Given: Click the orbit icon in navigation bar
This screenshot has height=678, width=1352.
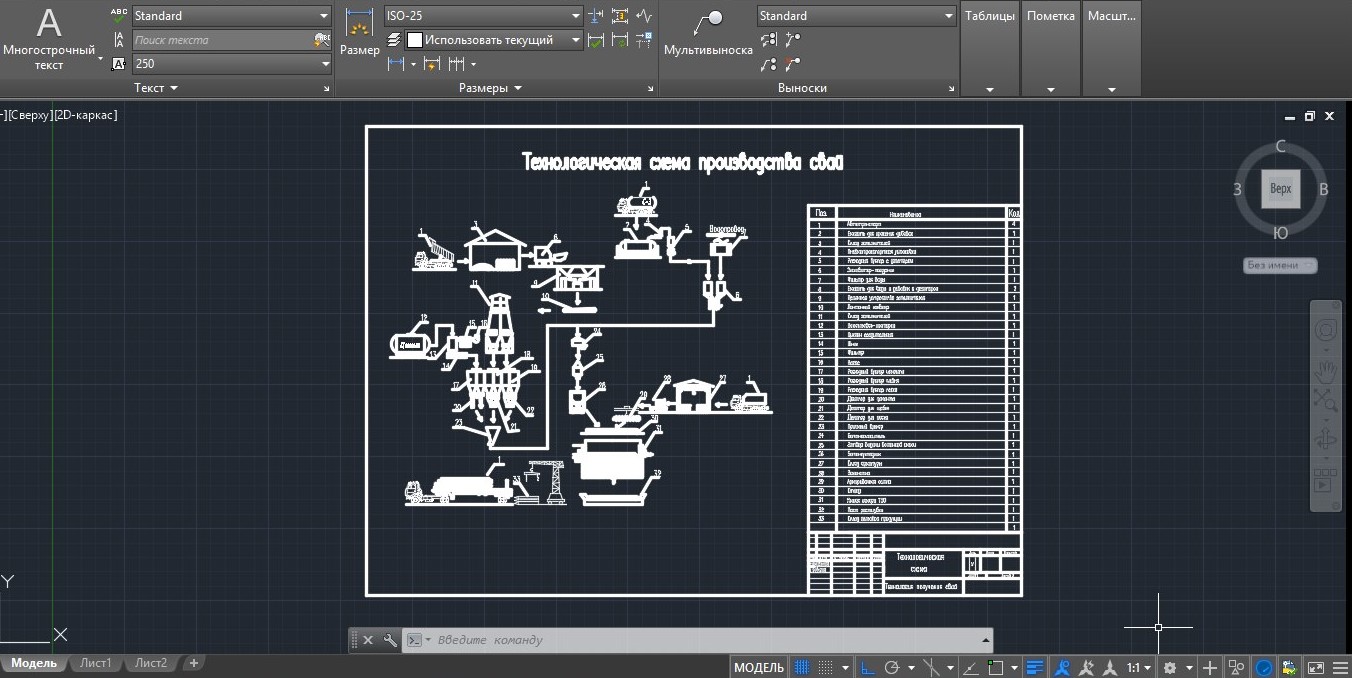Looking at the screenshot, I should pyautogui.click(x=1326, y=440).
